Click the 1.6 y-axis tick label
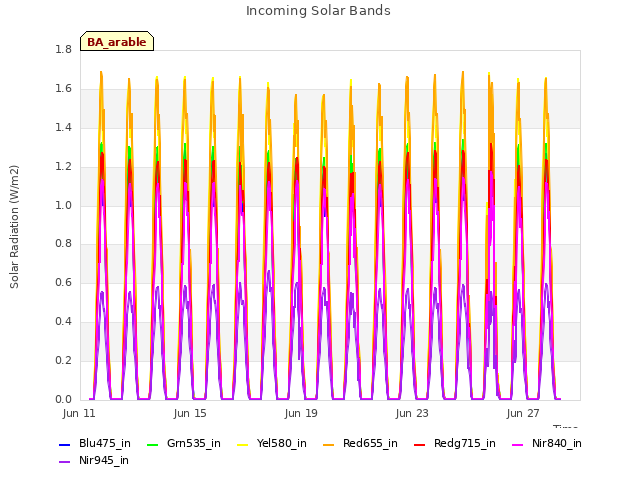 (x=63, y=88)
